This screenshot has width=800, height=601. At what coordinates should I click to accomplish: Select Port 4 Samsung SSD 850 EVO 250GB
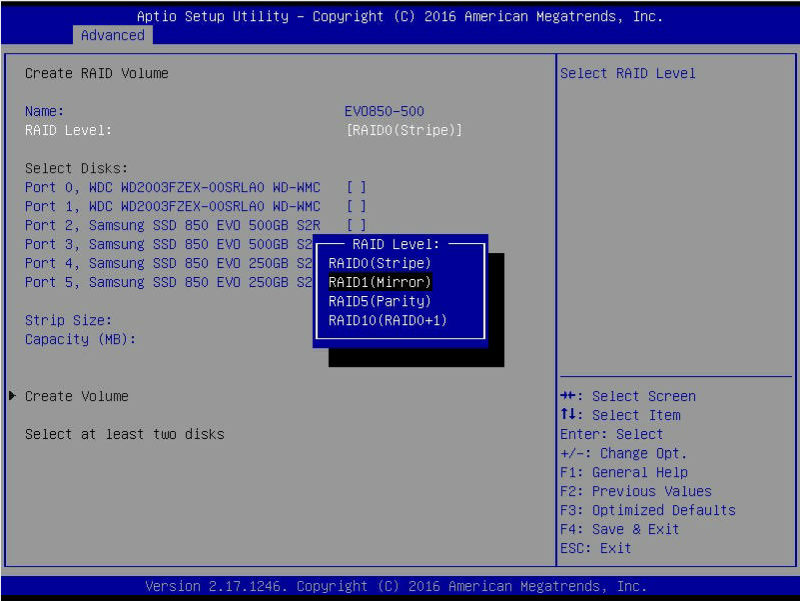pos(168,263)
